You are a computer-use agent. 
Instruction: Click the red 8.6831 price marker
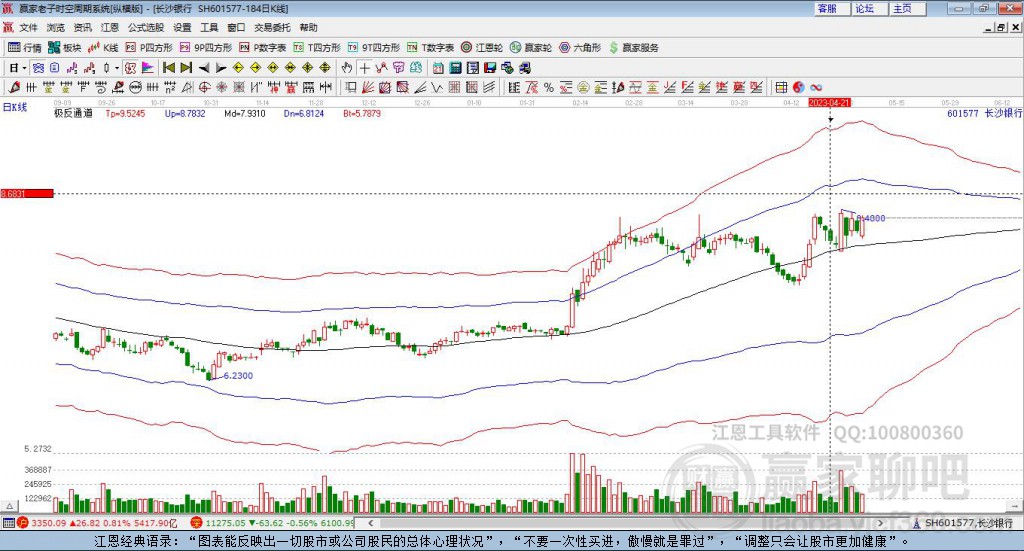click(27, 193)
